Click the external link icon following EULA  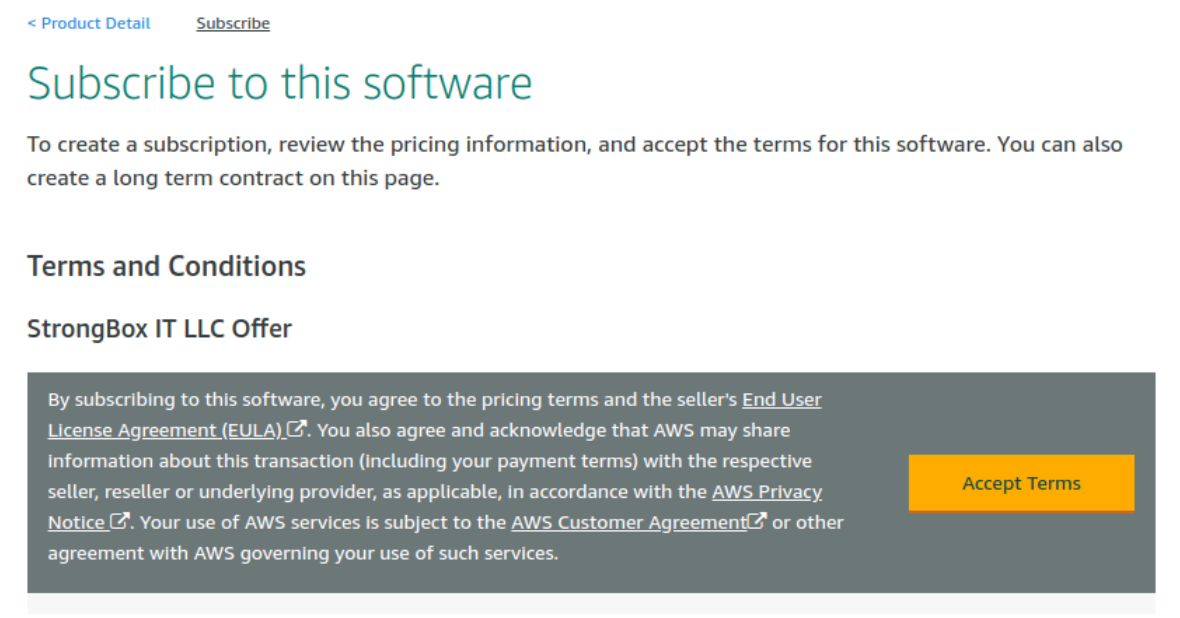297,428
